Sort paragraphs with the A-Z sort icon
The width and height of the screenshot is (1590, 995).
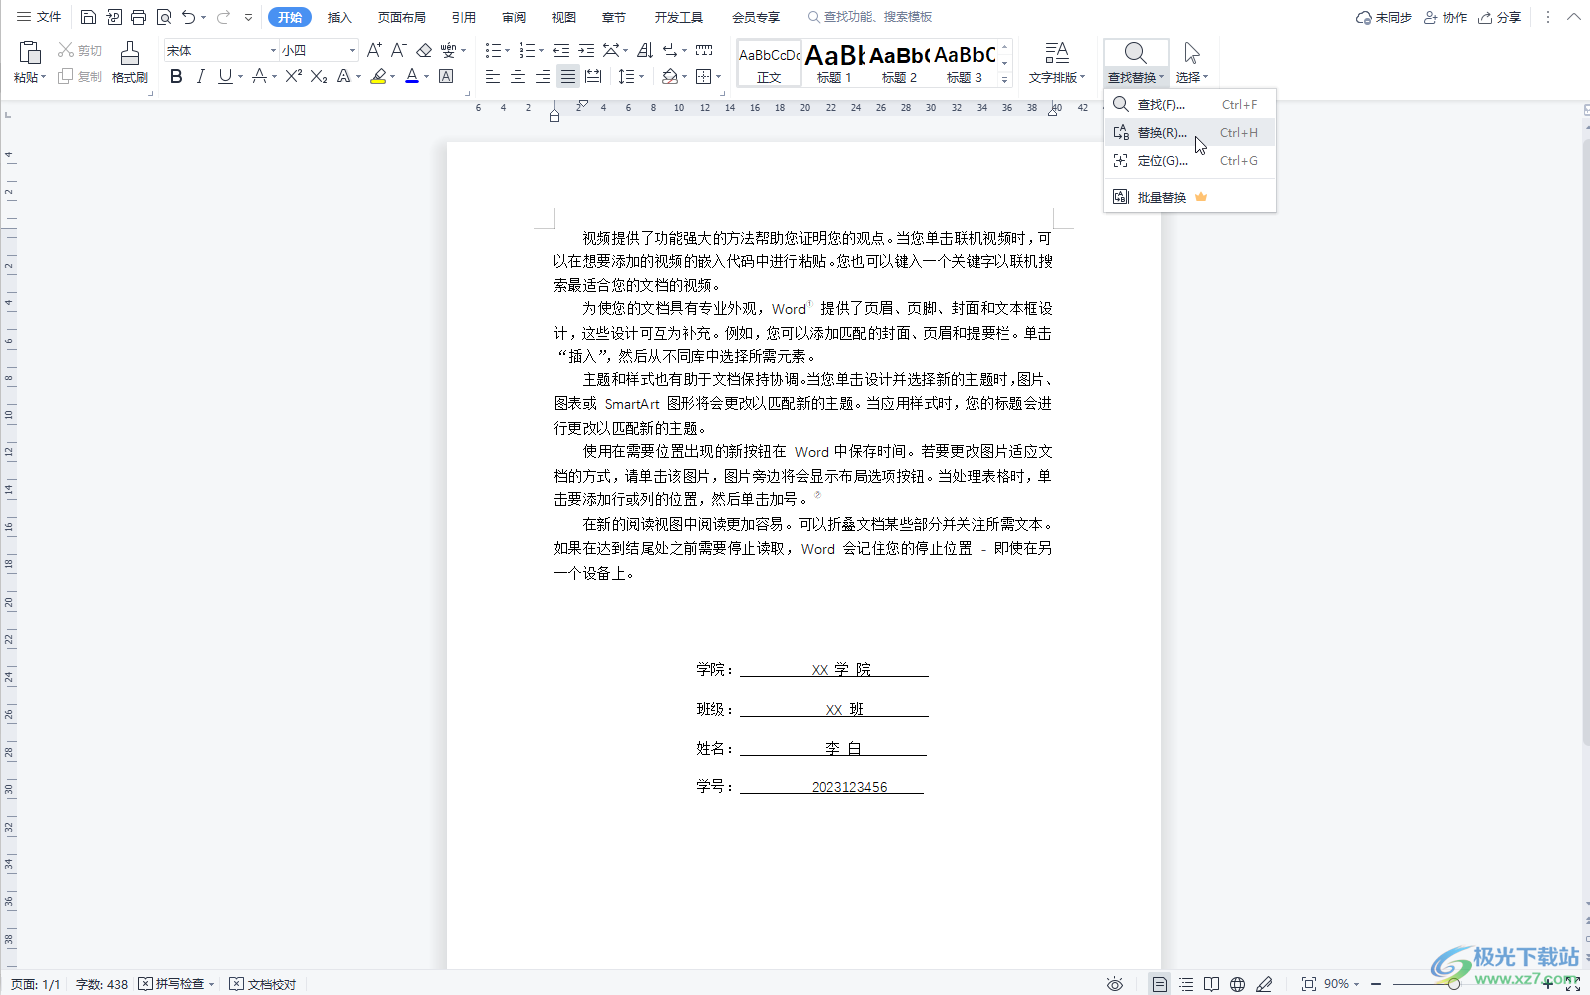coord(645,50)
